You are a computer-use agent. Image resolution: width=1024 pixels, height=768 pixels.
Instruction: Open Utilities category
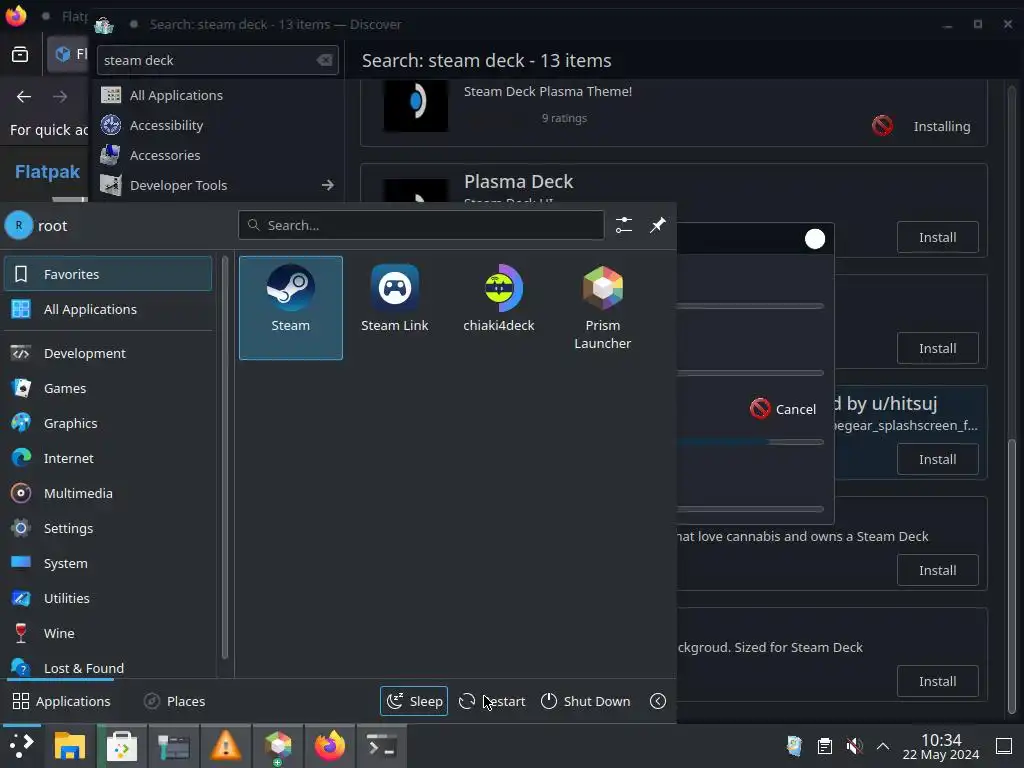[x=108, y=598]
